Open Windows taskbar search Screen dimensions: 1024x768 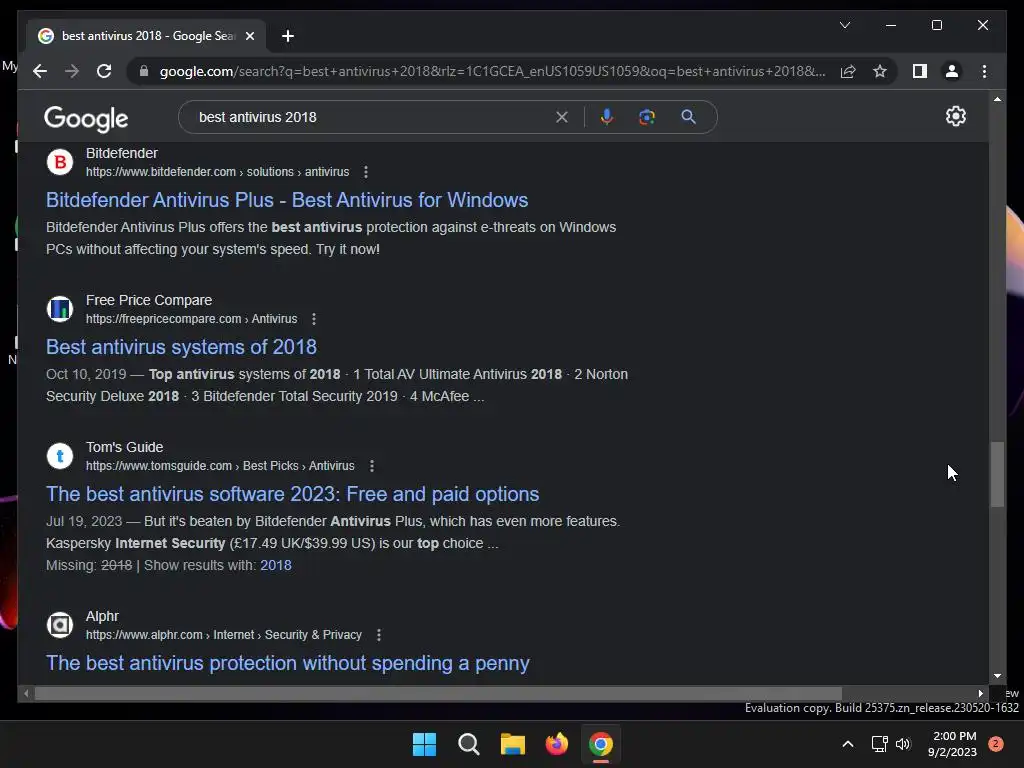tap(468, 744)
